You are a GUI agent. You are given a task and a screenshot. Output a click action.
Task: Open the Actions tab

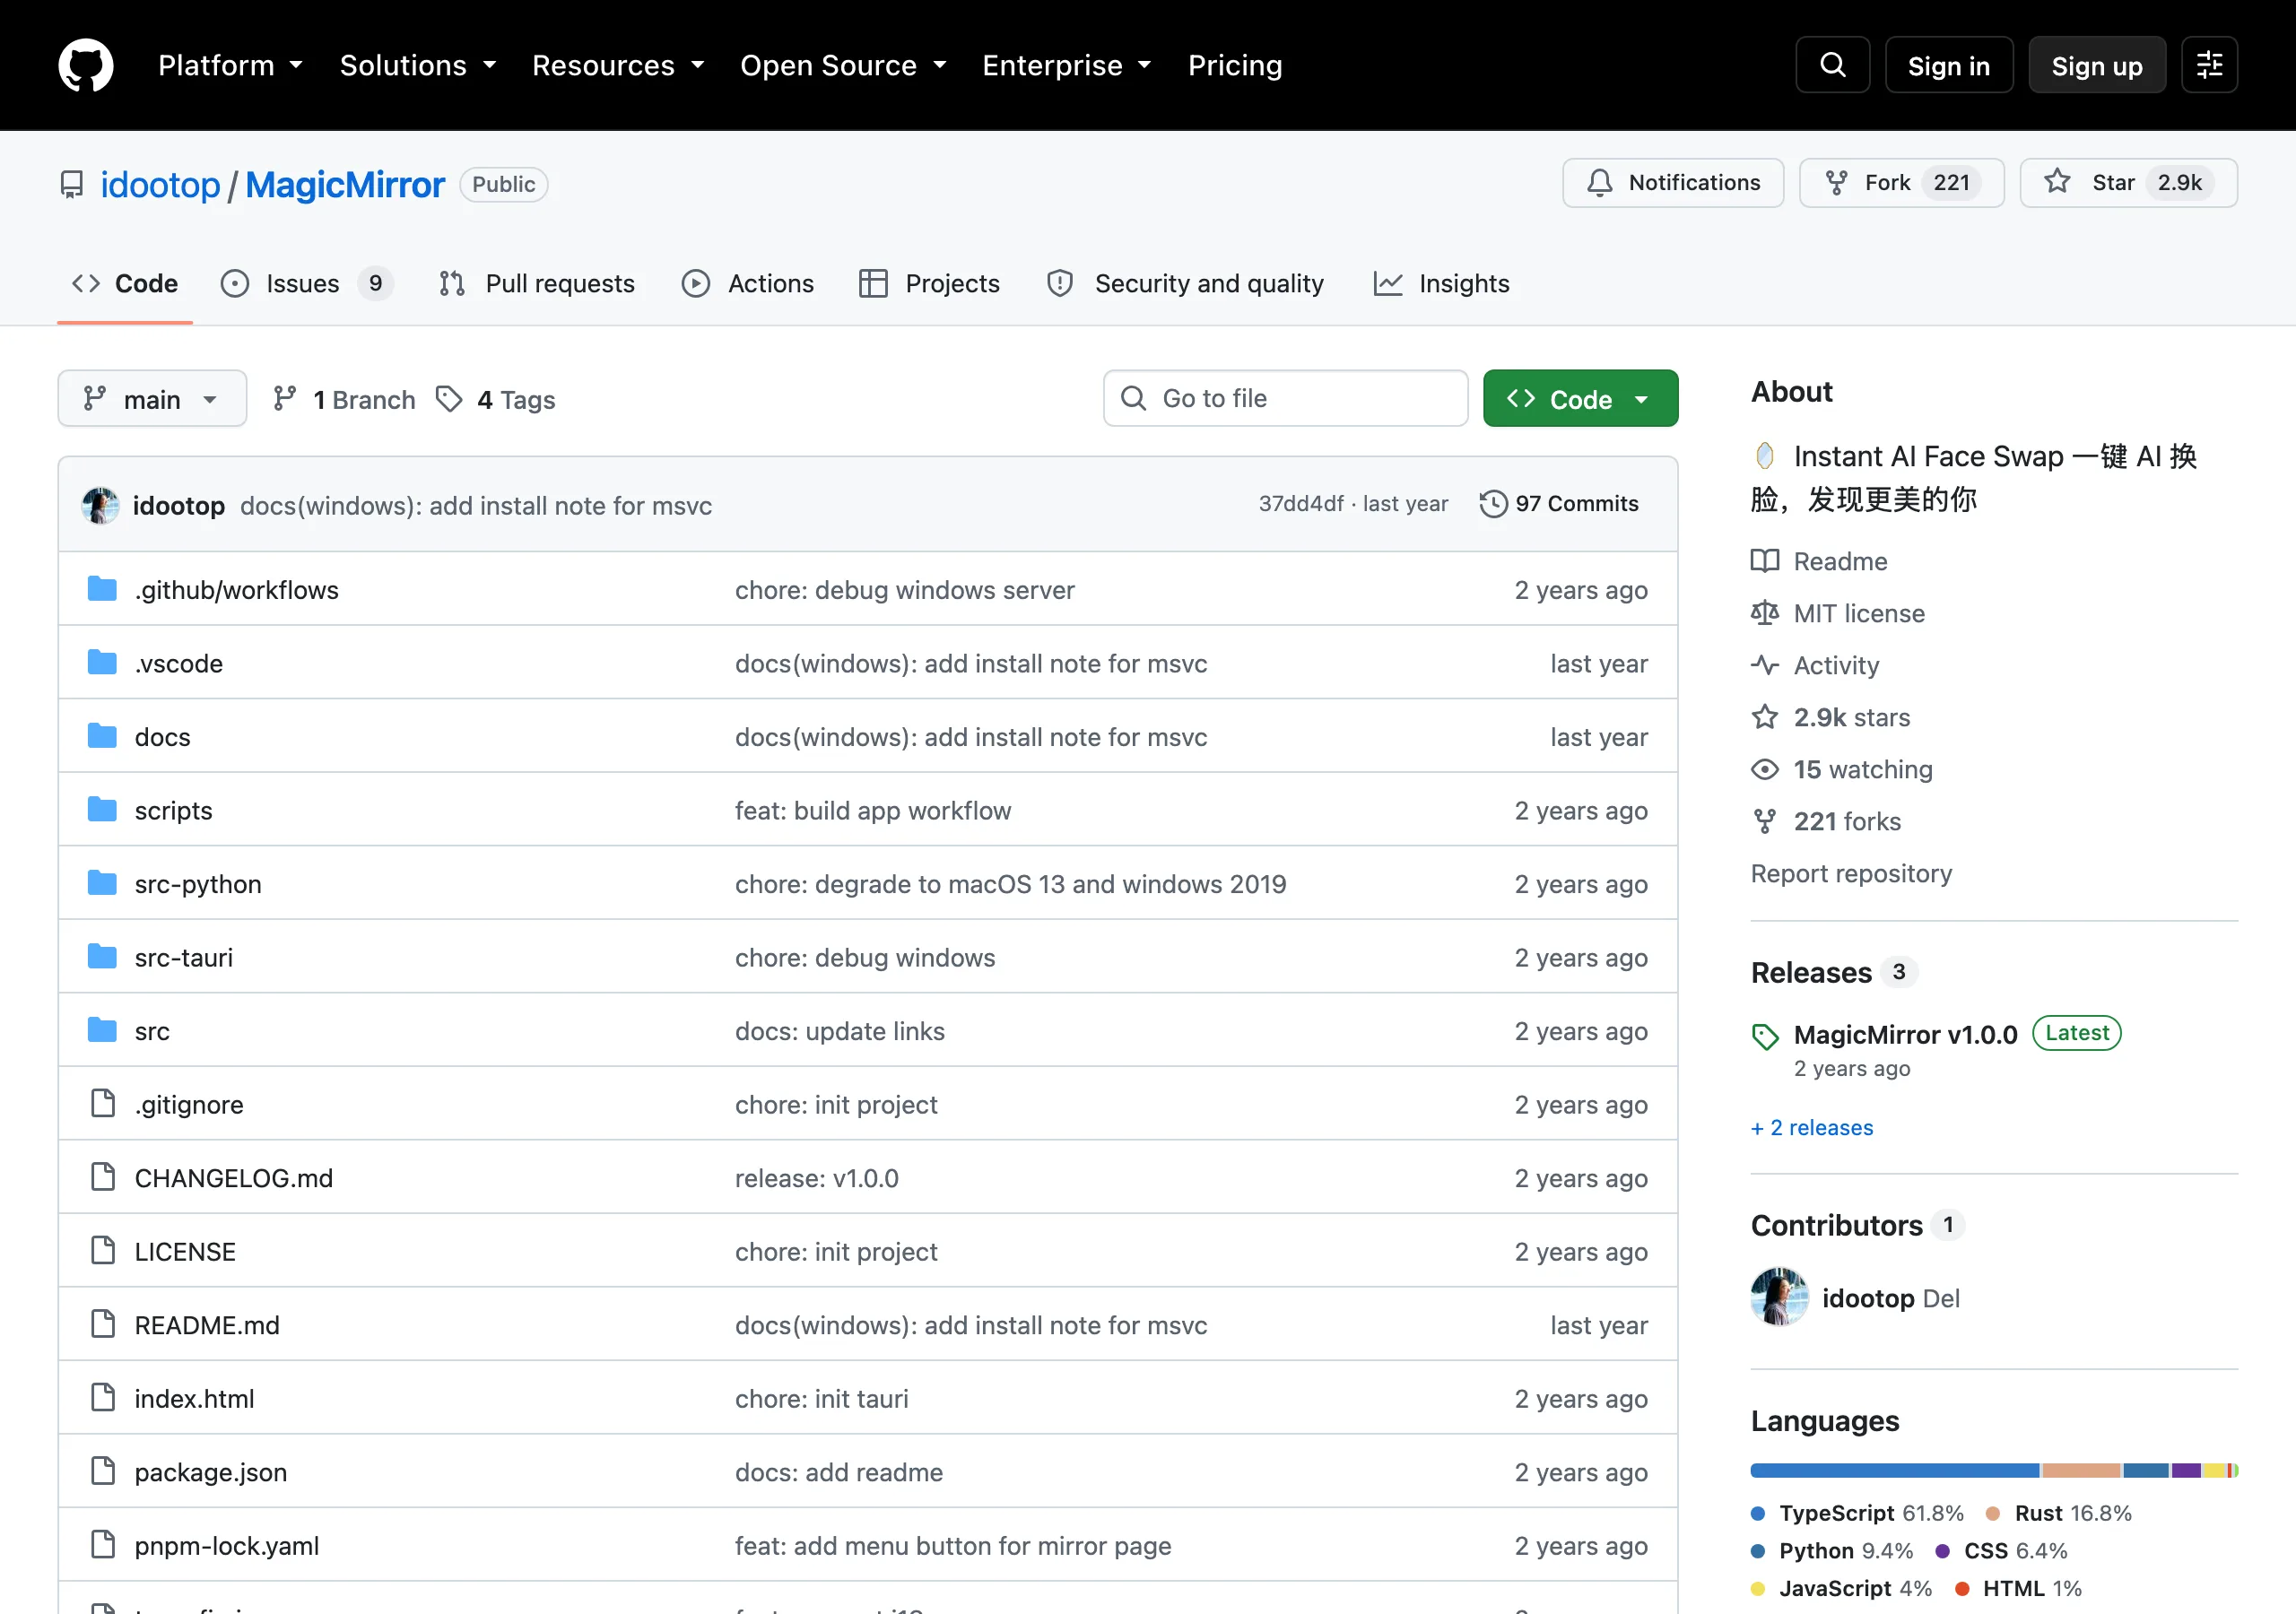[748, 284]
